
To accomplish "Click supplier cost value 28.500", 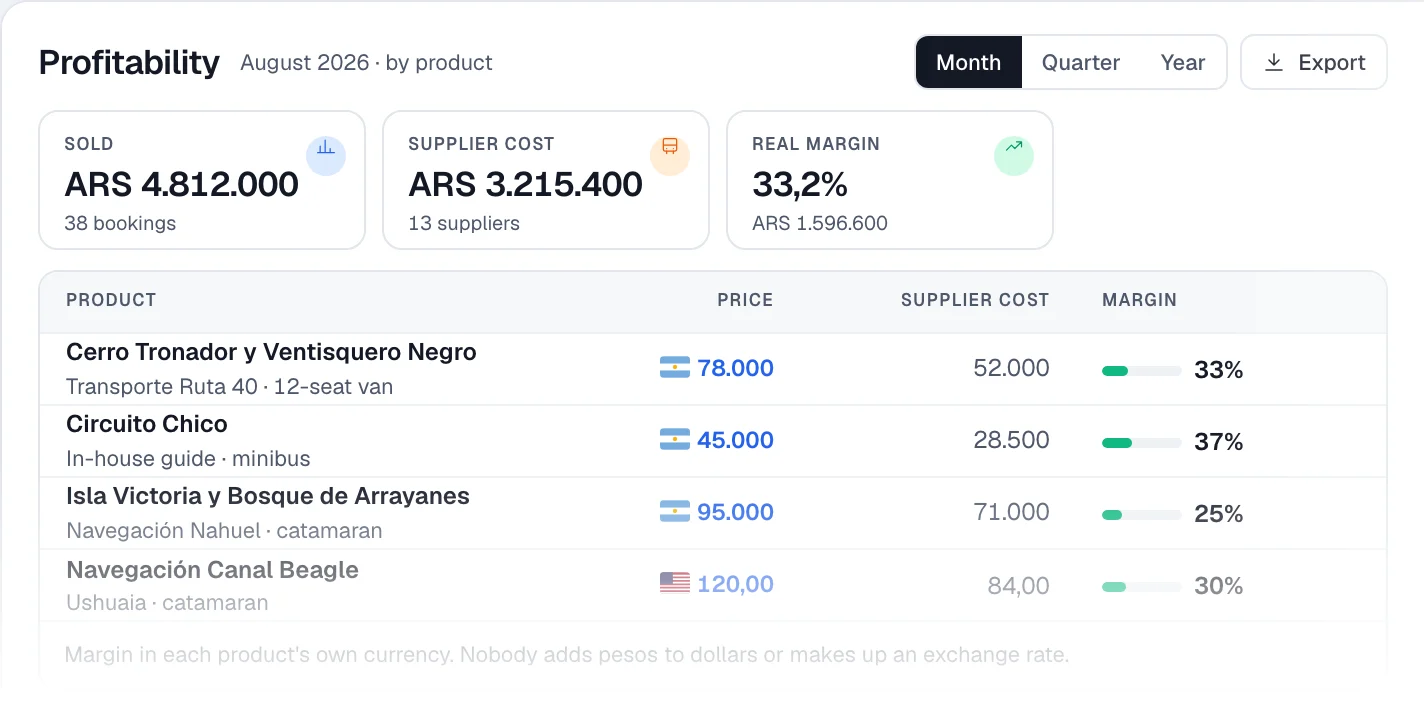I will [x=1012, y=440].
